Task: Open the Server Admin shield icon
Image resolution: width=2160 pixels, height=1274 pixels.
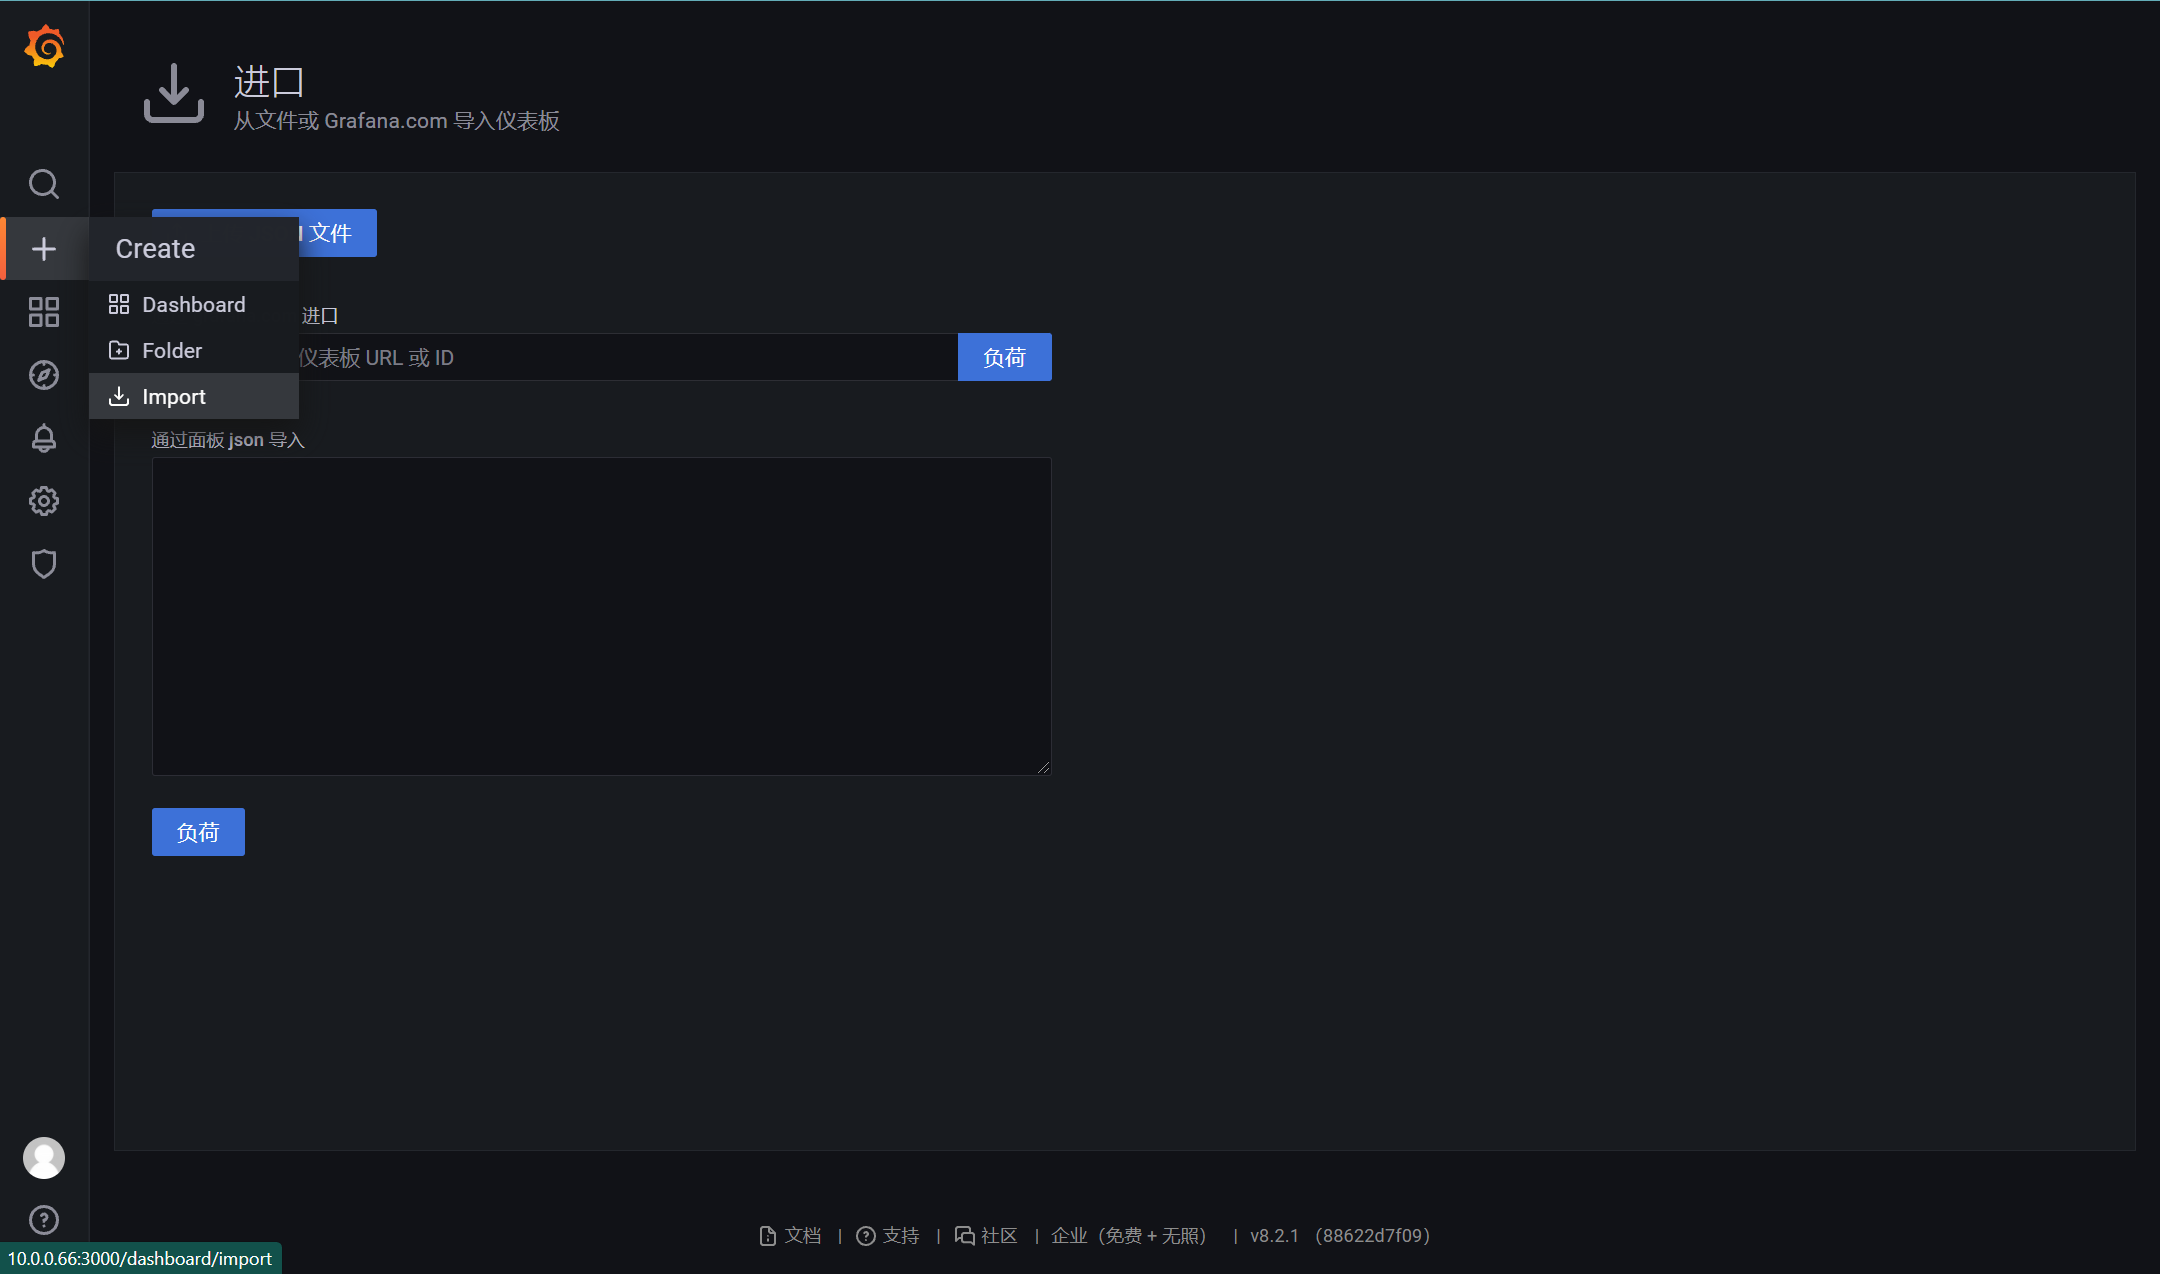Action: 44,564
